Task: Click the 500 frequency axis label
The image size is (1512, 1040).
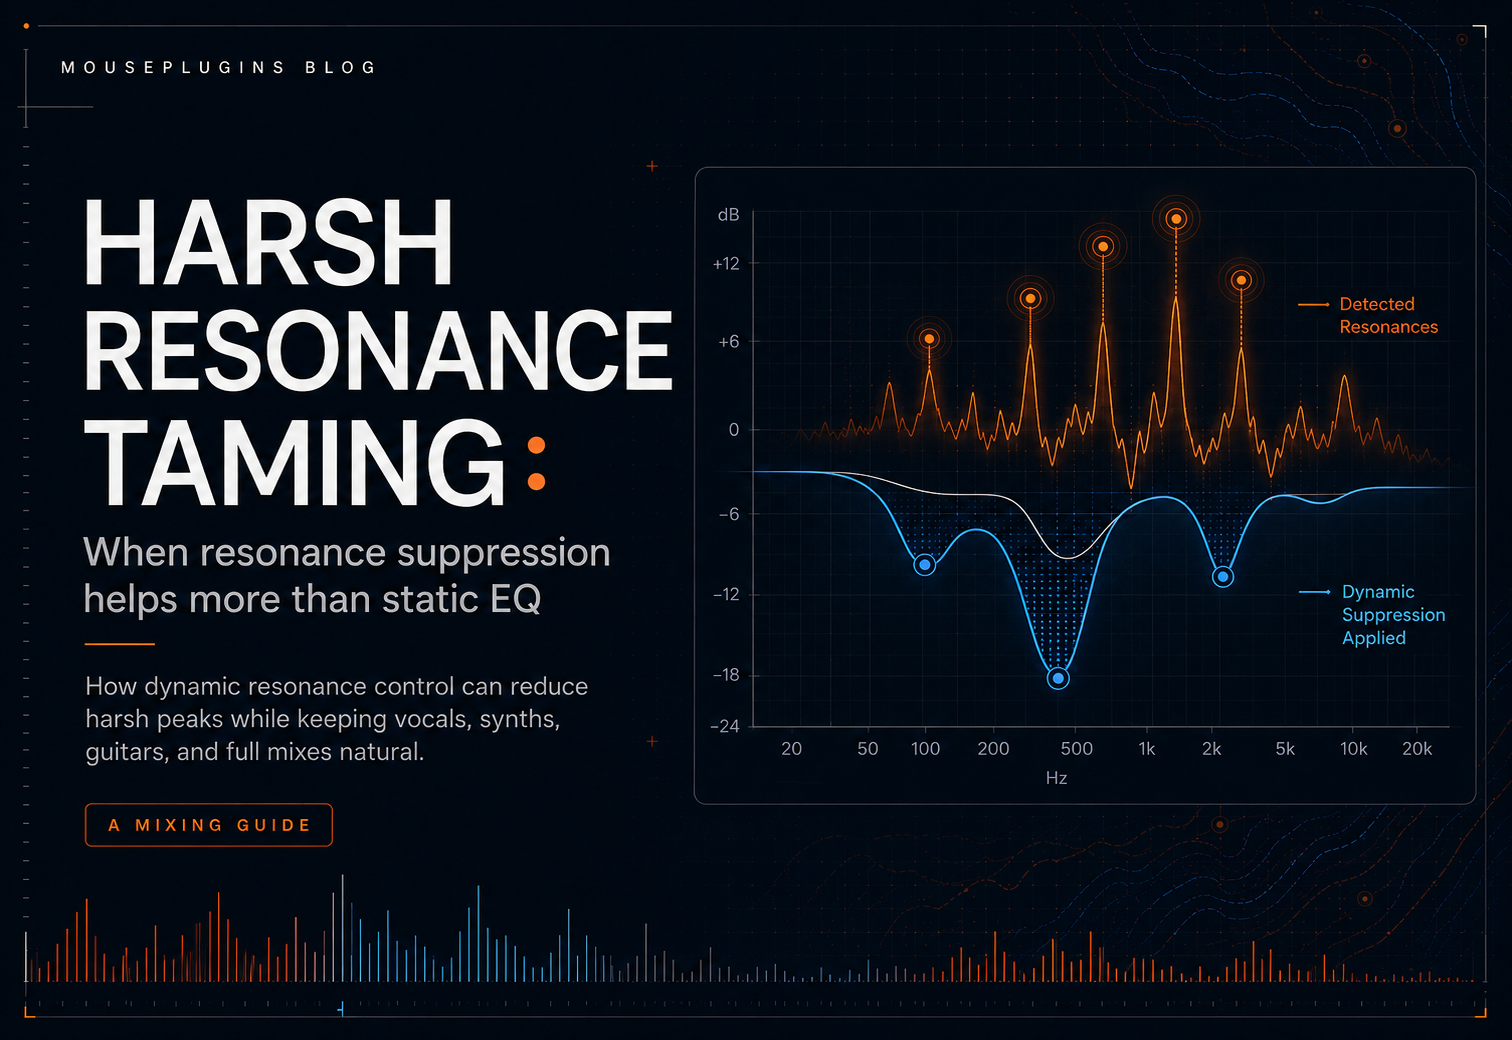Action: tap(1076, 749)
